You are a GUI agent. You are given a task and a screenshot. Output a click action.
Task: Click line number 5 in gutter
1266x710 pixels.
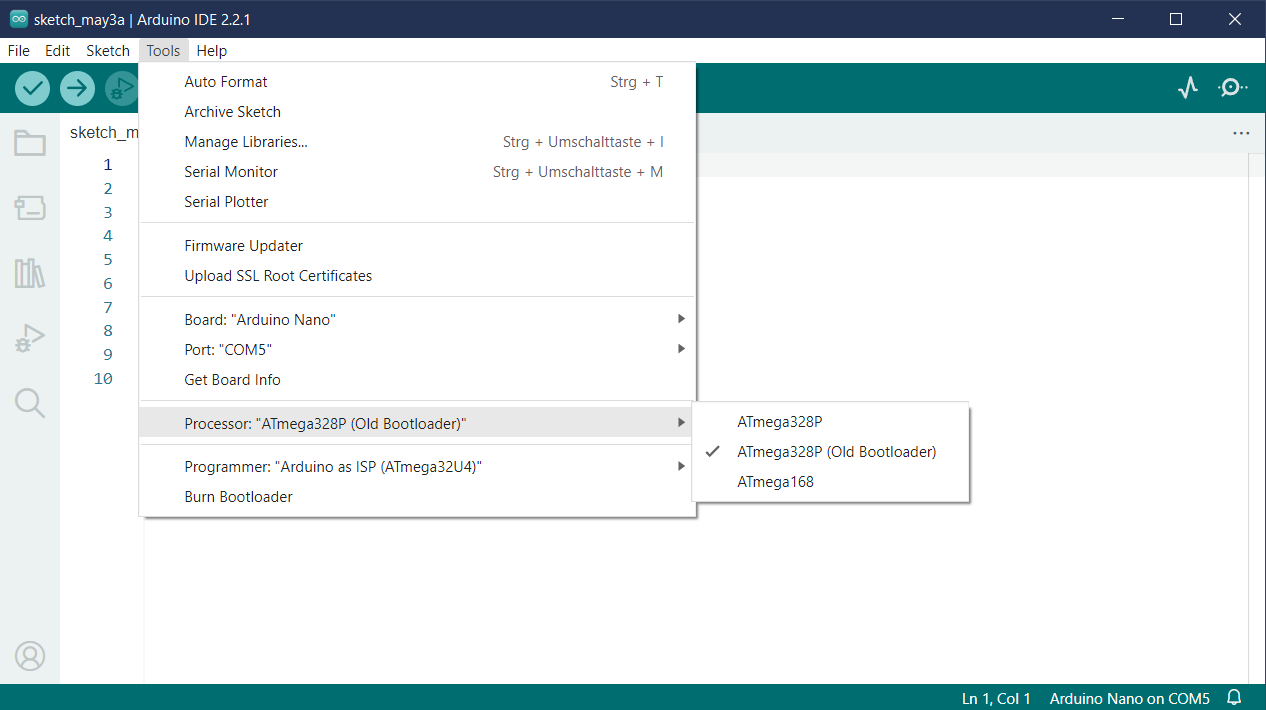tap(108, 260)
